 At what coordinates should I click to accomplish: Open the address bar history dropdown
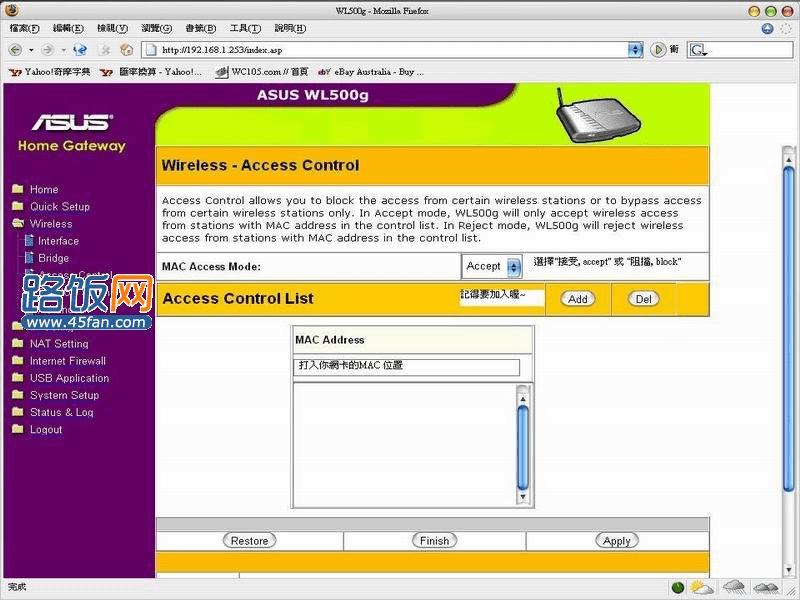(x=635, y=49)
